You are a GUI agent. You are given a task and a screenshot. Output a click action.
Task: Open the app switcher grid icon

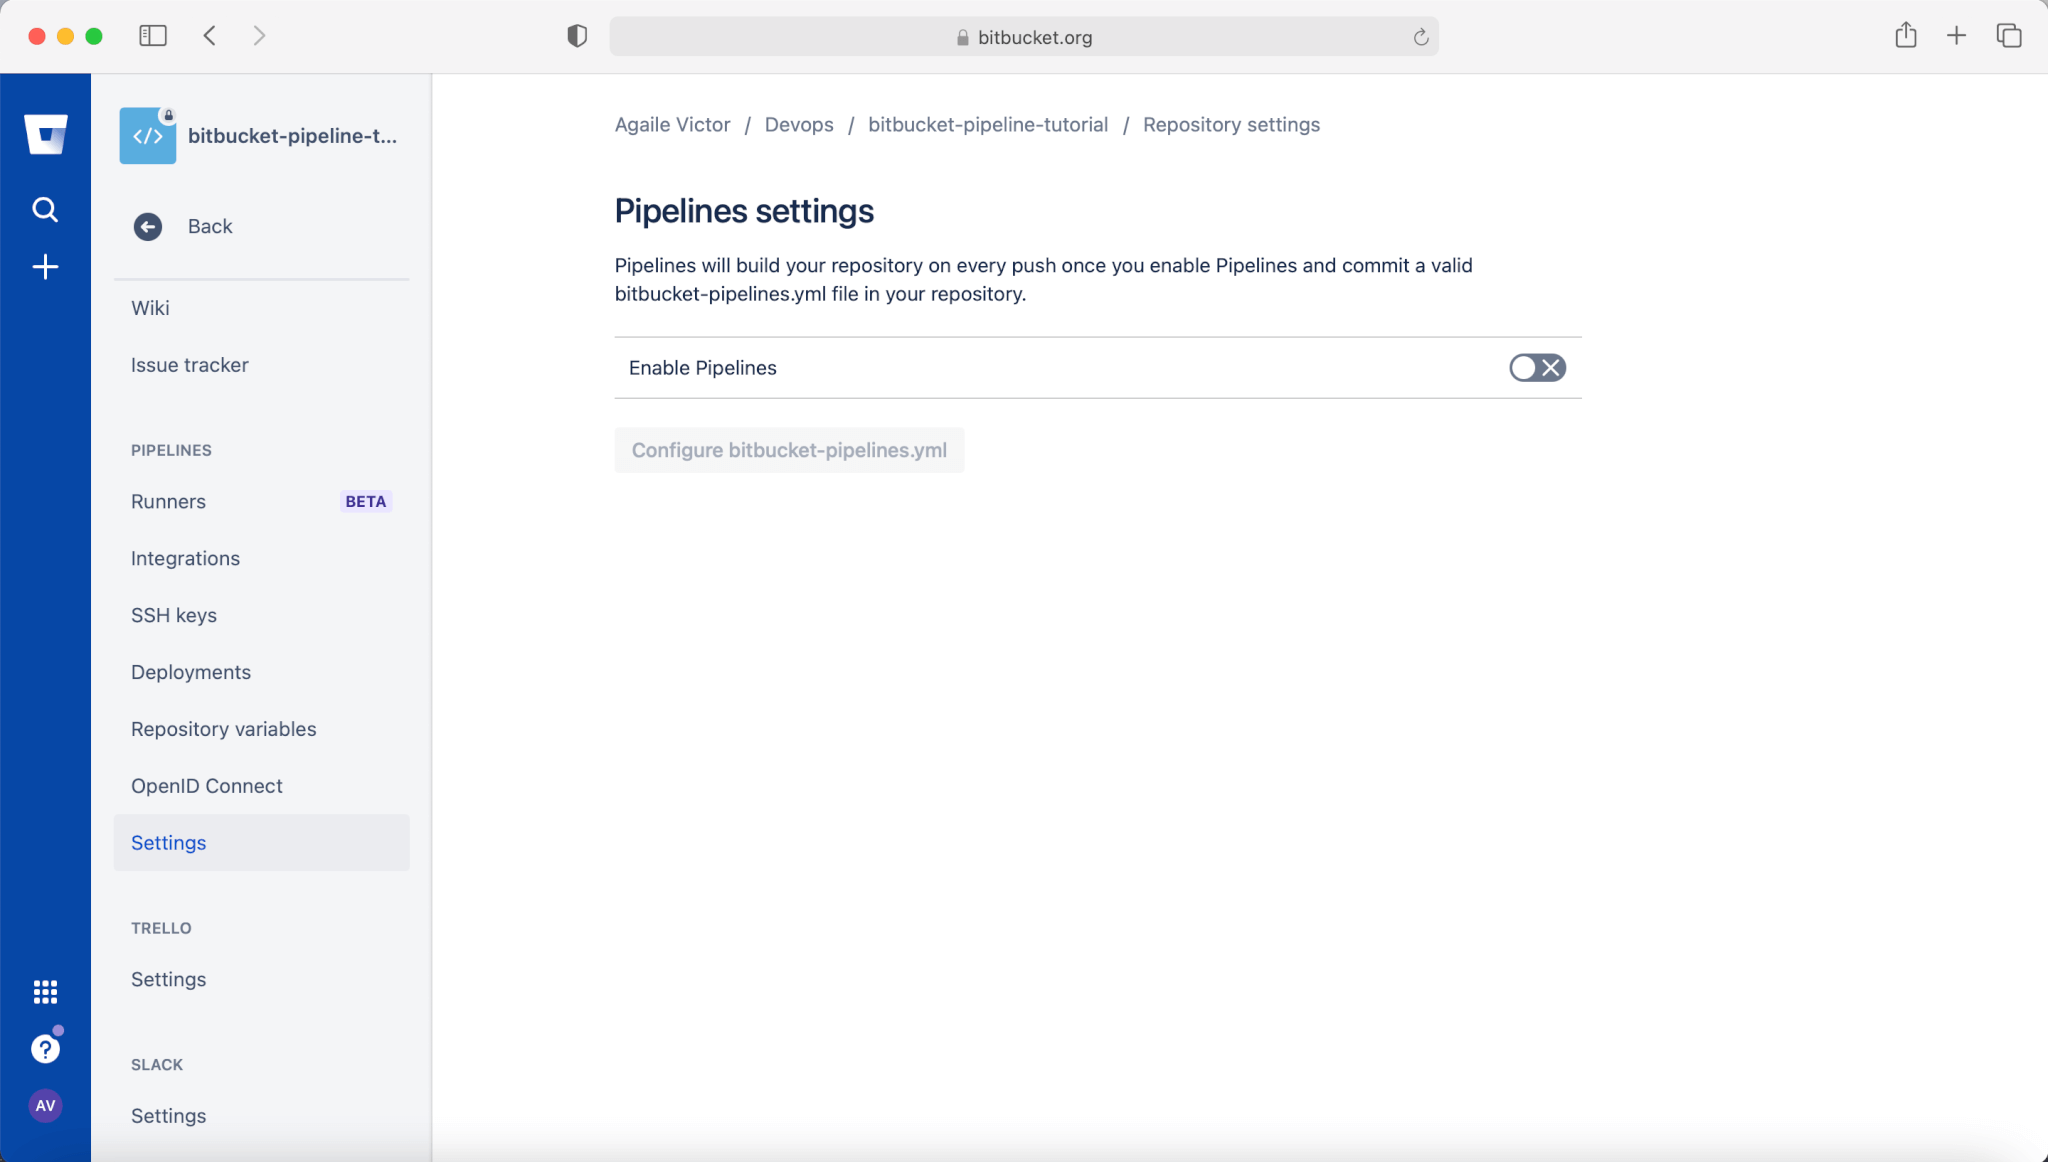45,991
